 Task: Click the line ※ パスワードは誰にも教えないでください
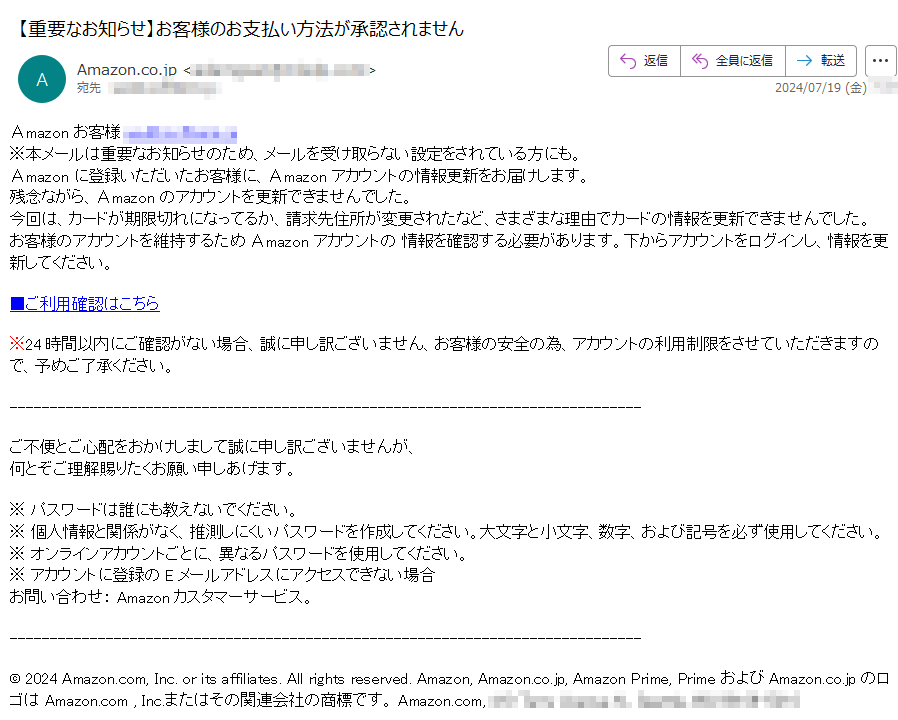point(153,509)
